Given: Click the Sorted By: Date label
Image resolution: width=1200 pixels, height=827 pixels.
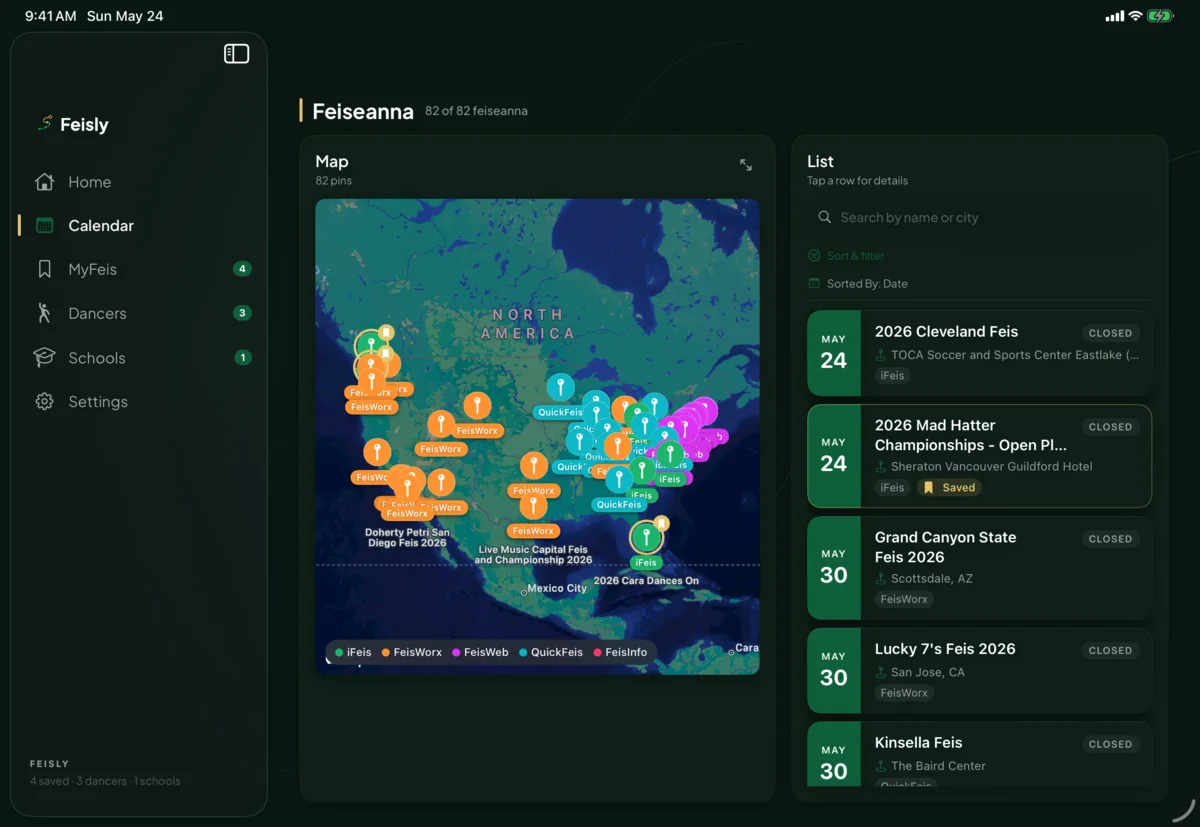Looking at the screenshot, I should (858, 284).
